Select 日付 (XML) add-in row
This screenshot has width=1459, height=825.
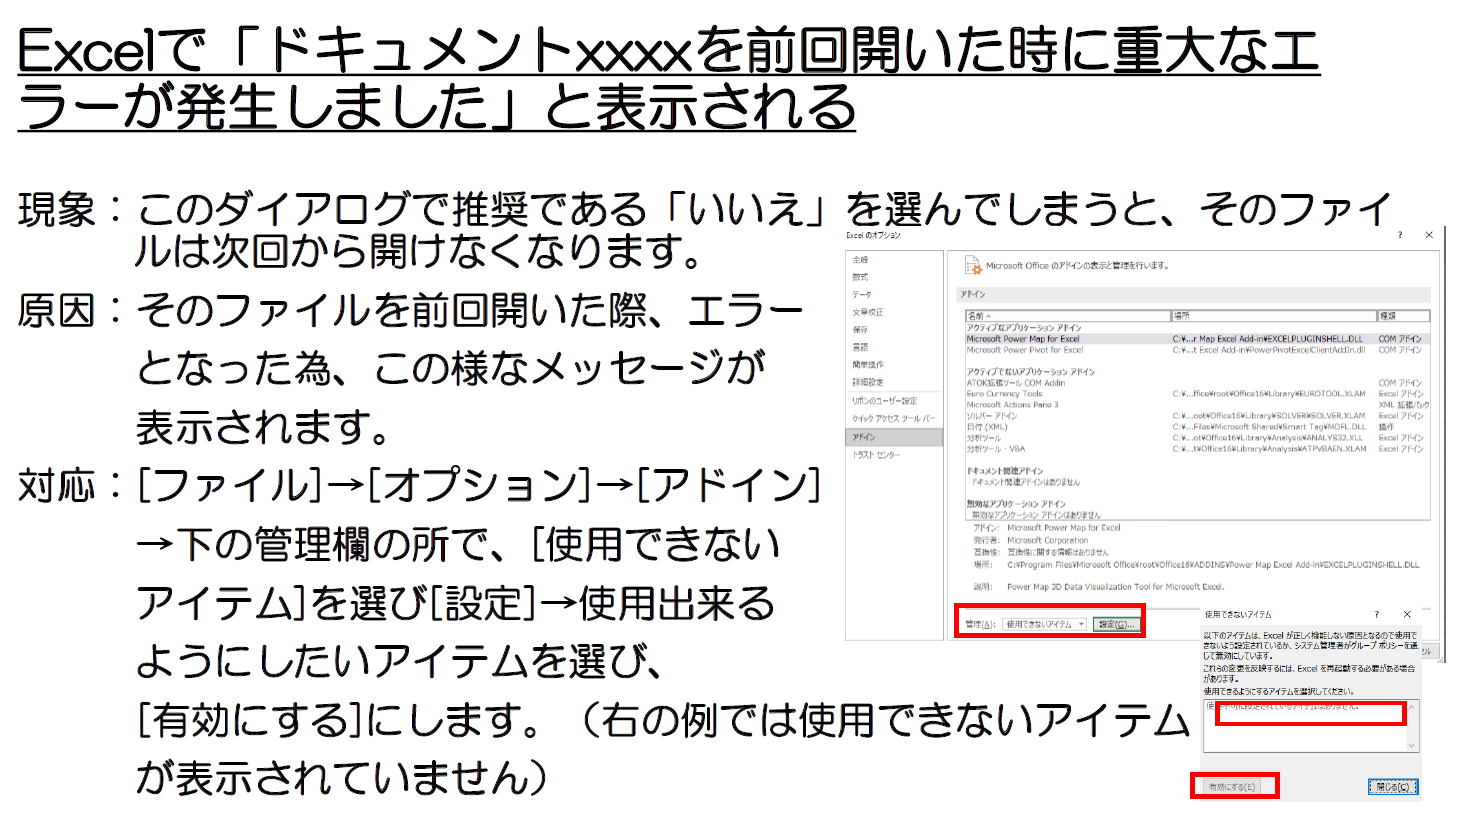[x=1197, y=427]
